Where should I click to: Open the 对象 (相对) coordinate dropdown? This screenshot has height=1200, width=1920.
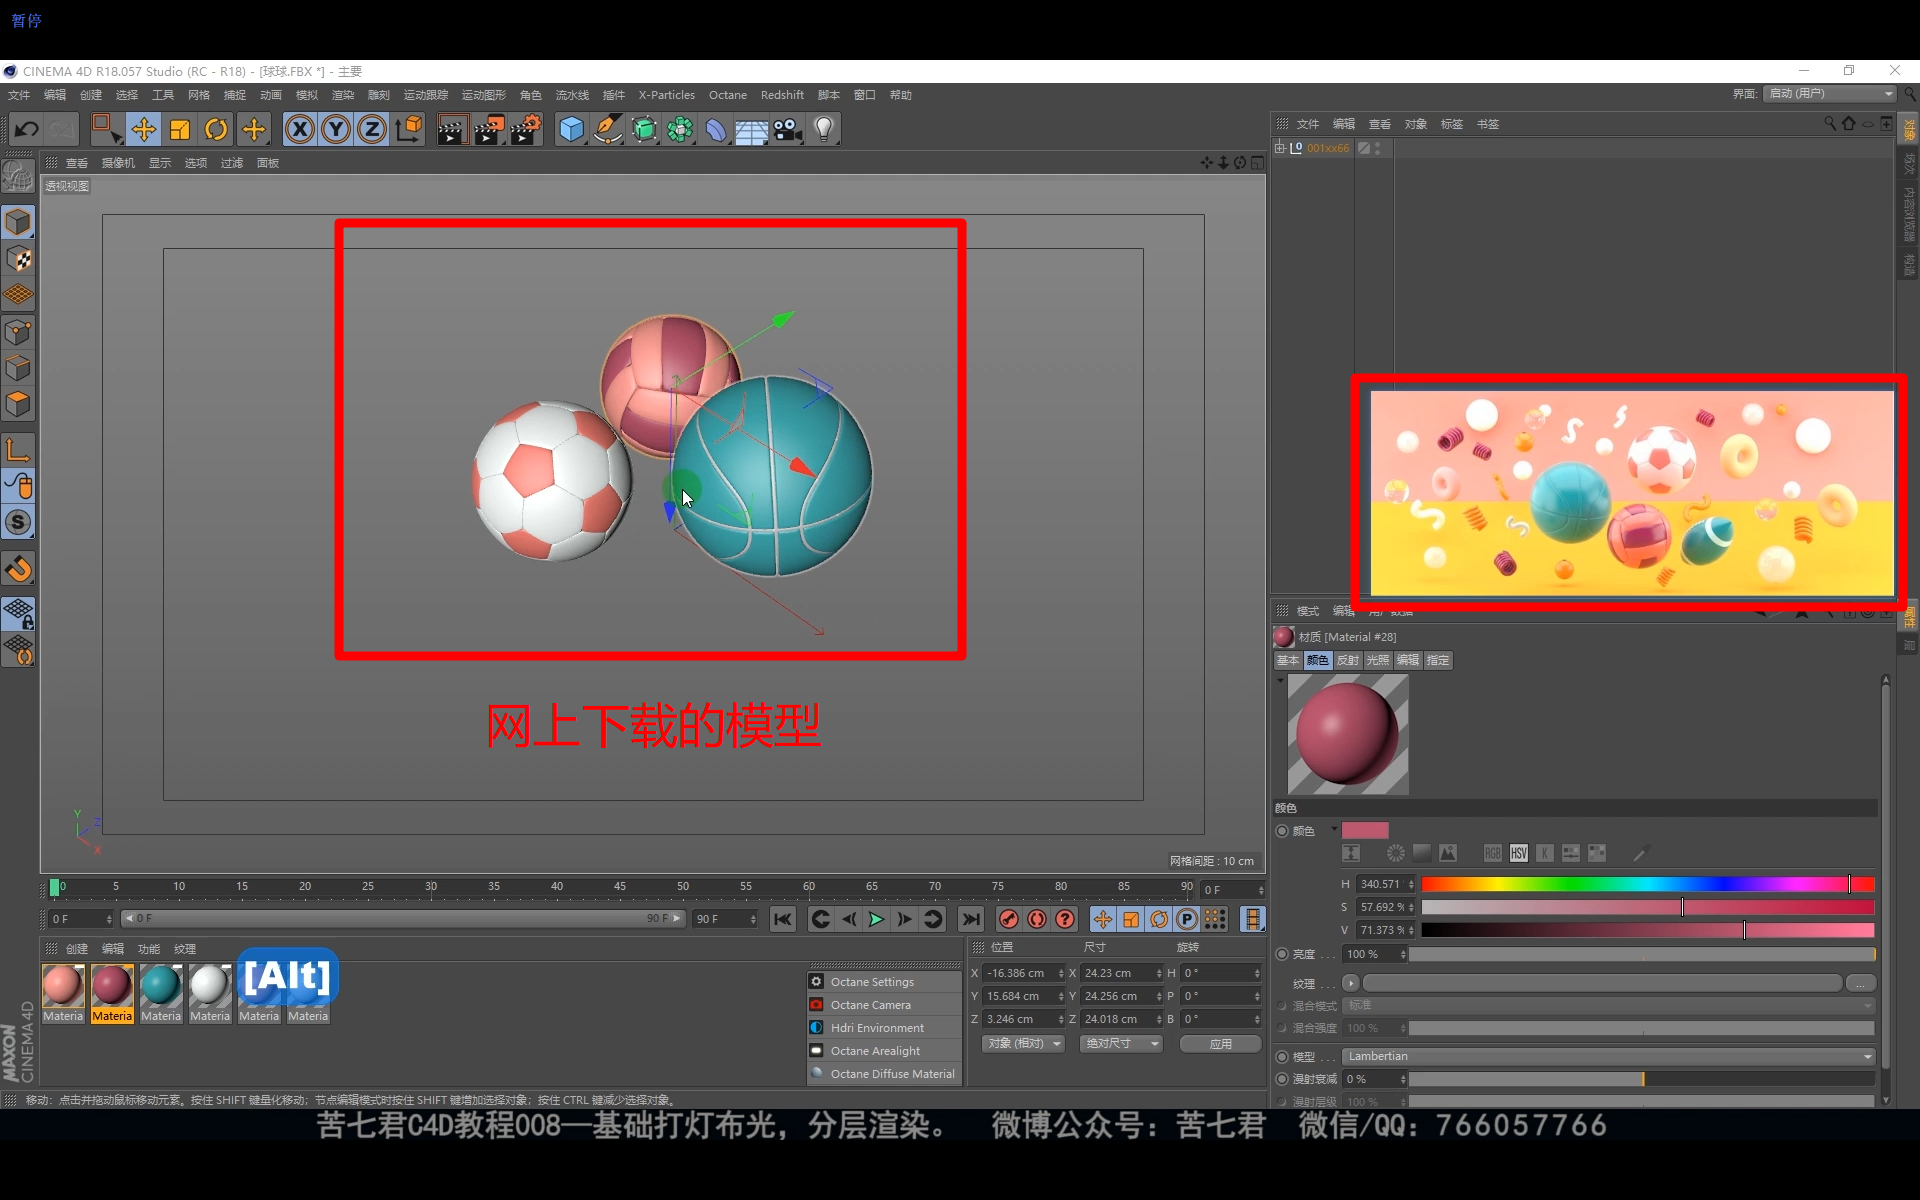(1022, 1043)
